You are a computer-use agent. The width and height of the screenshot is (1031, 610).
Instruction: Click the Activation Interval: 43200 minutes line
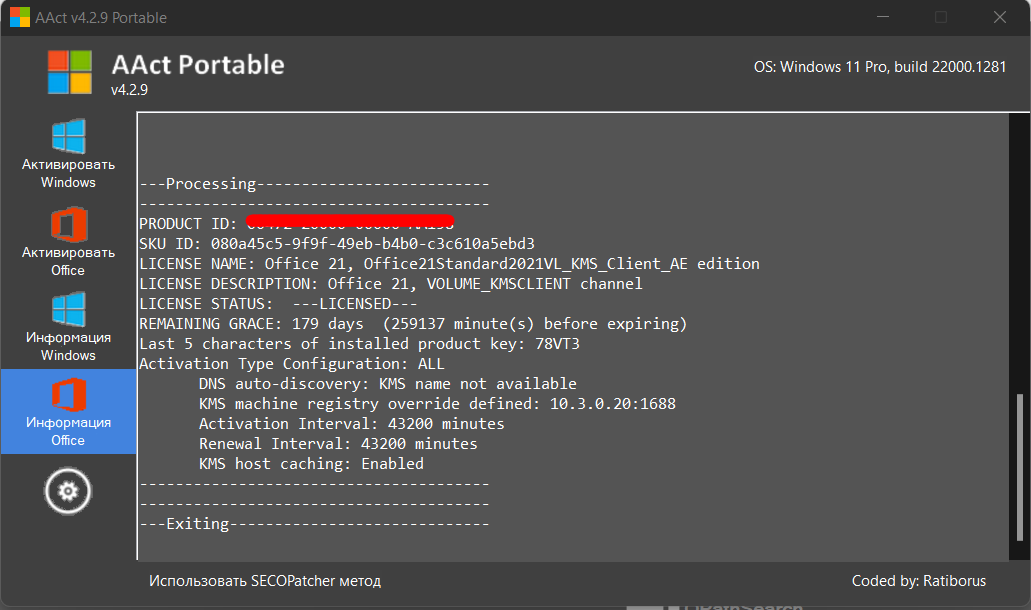coord(351,424)
